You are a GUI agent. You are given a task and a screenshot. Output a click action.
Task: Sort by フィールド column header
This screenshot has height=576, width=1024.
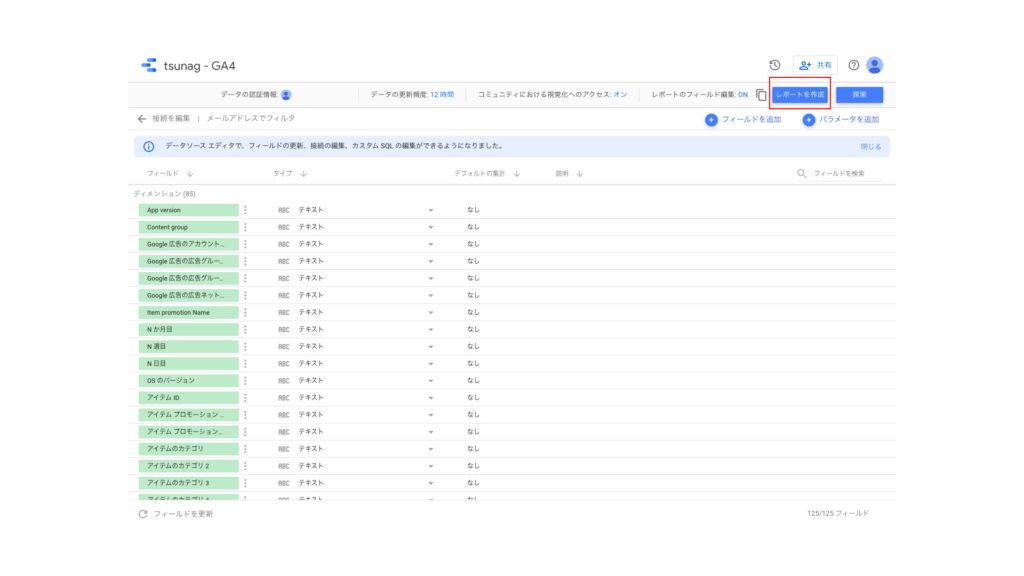pyautogui.click(x=169, y=173)
